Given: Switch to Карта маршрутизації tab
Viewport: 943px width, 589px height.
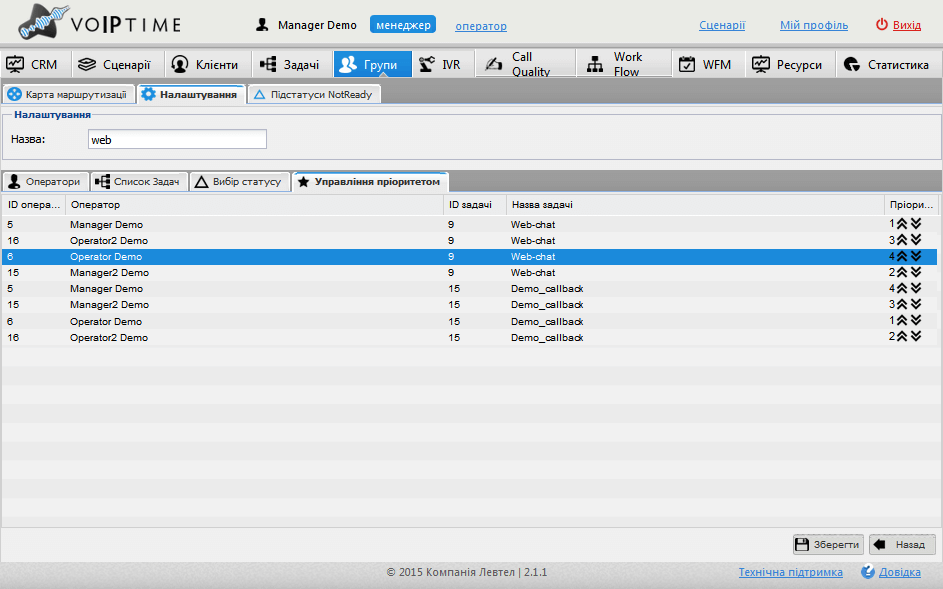Looking at the screenshot, I should click(69, 94).
